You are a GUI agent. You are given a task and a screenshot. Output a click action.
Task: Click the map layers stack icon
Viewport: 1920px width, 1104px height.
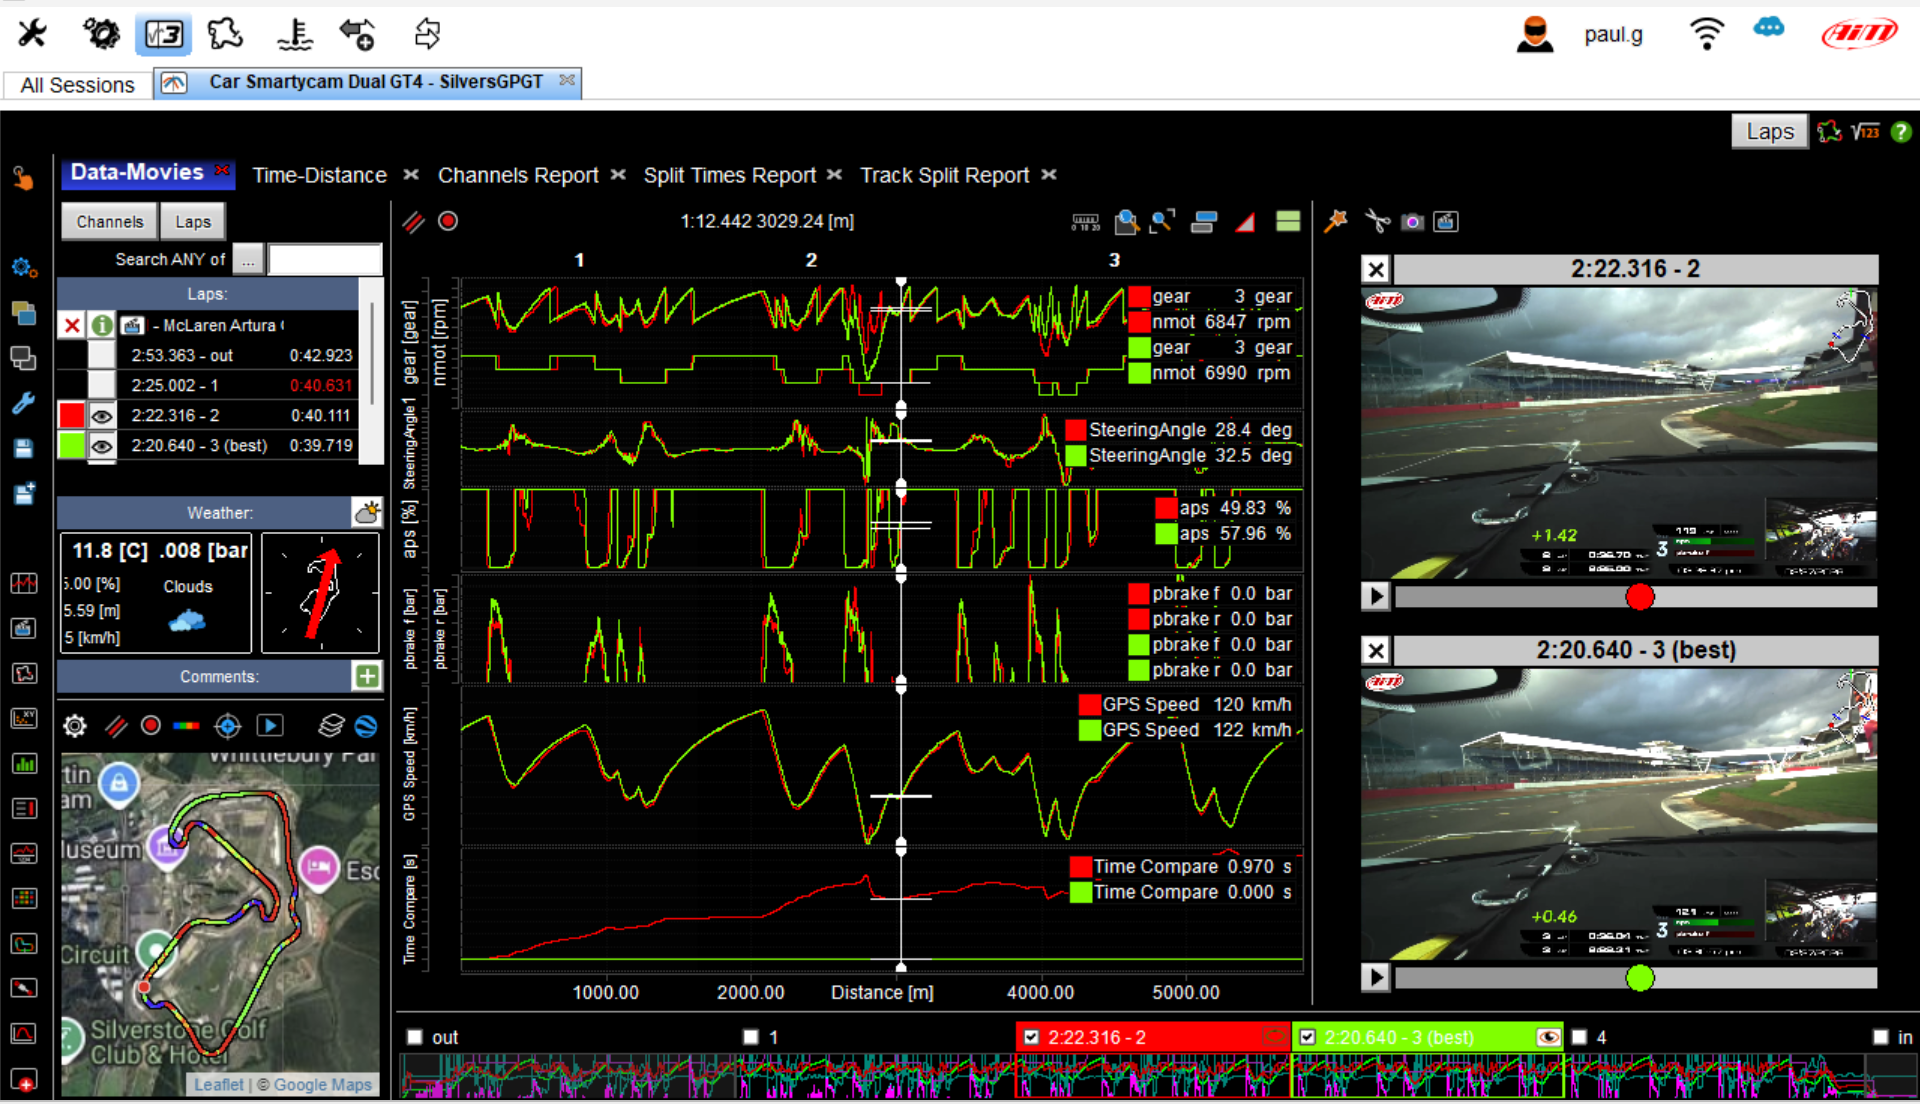[331, 725]
